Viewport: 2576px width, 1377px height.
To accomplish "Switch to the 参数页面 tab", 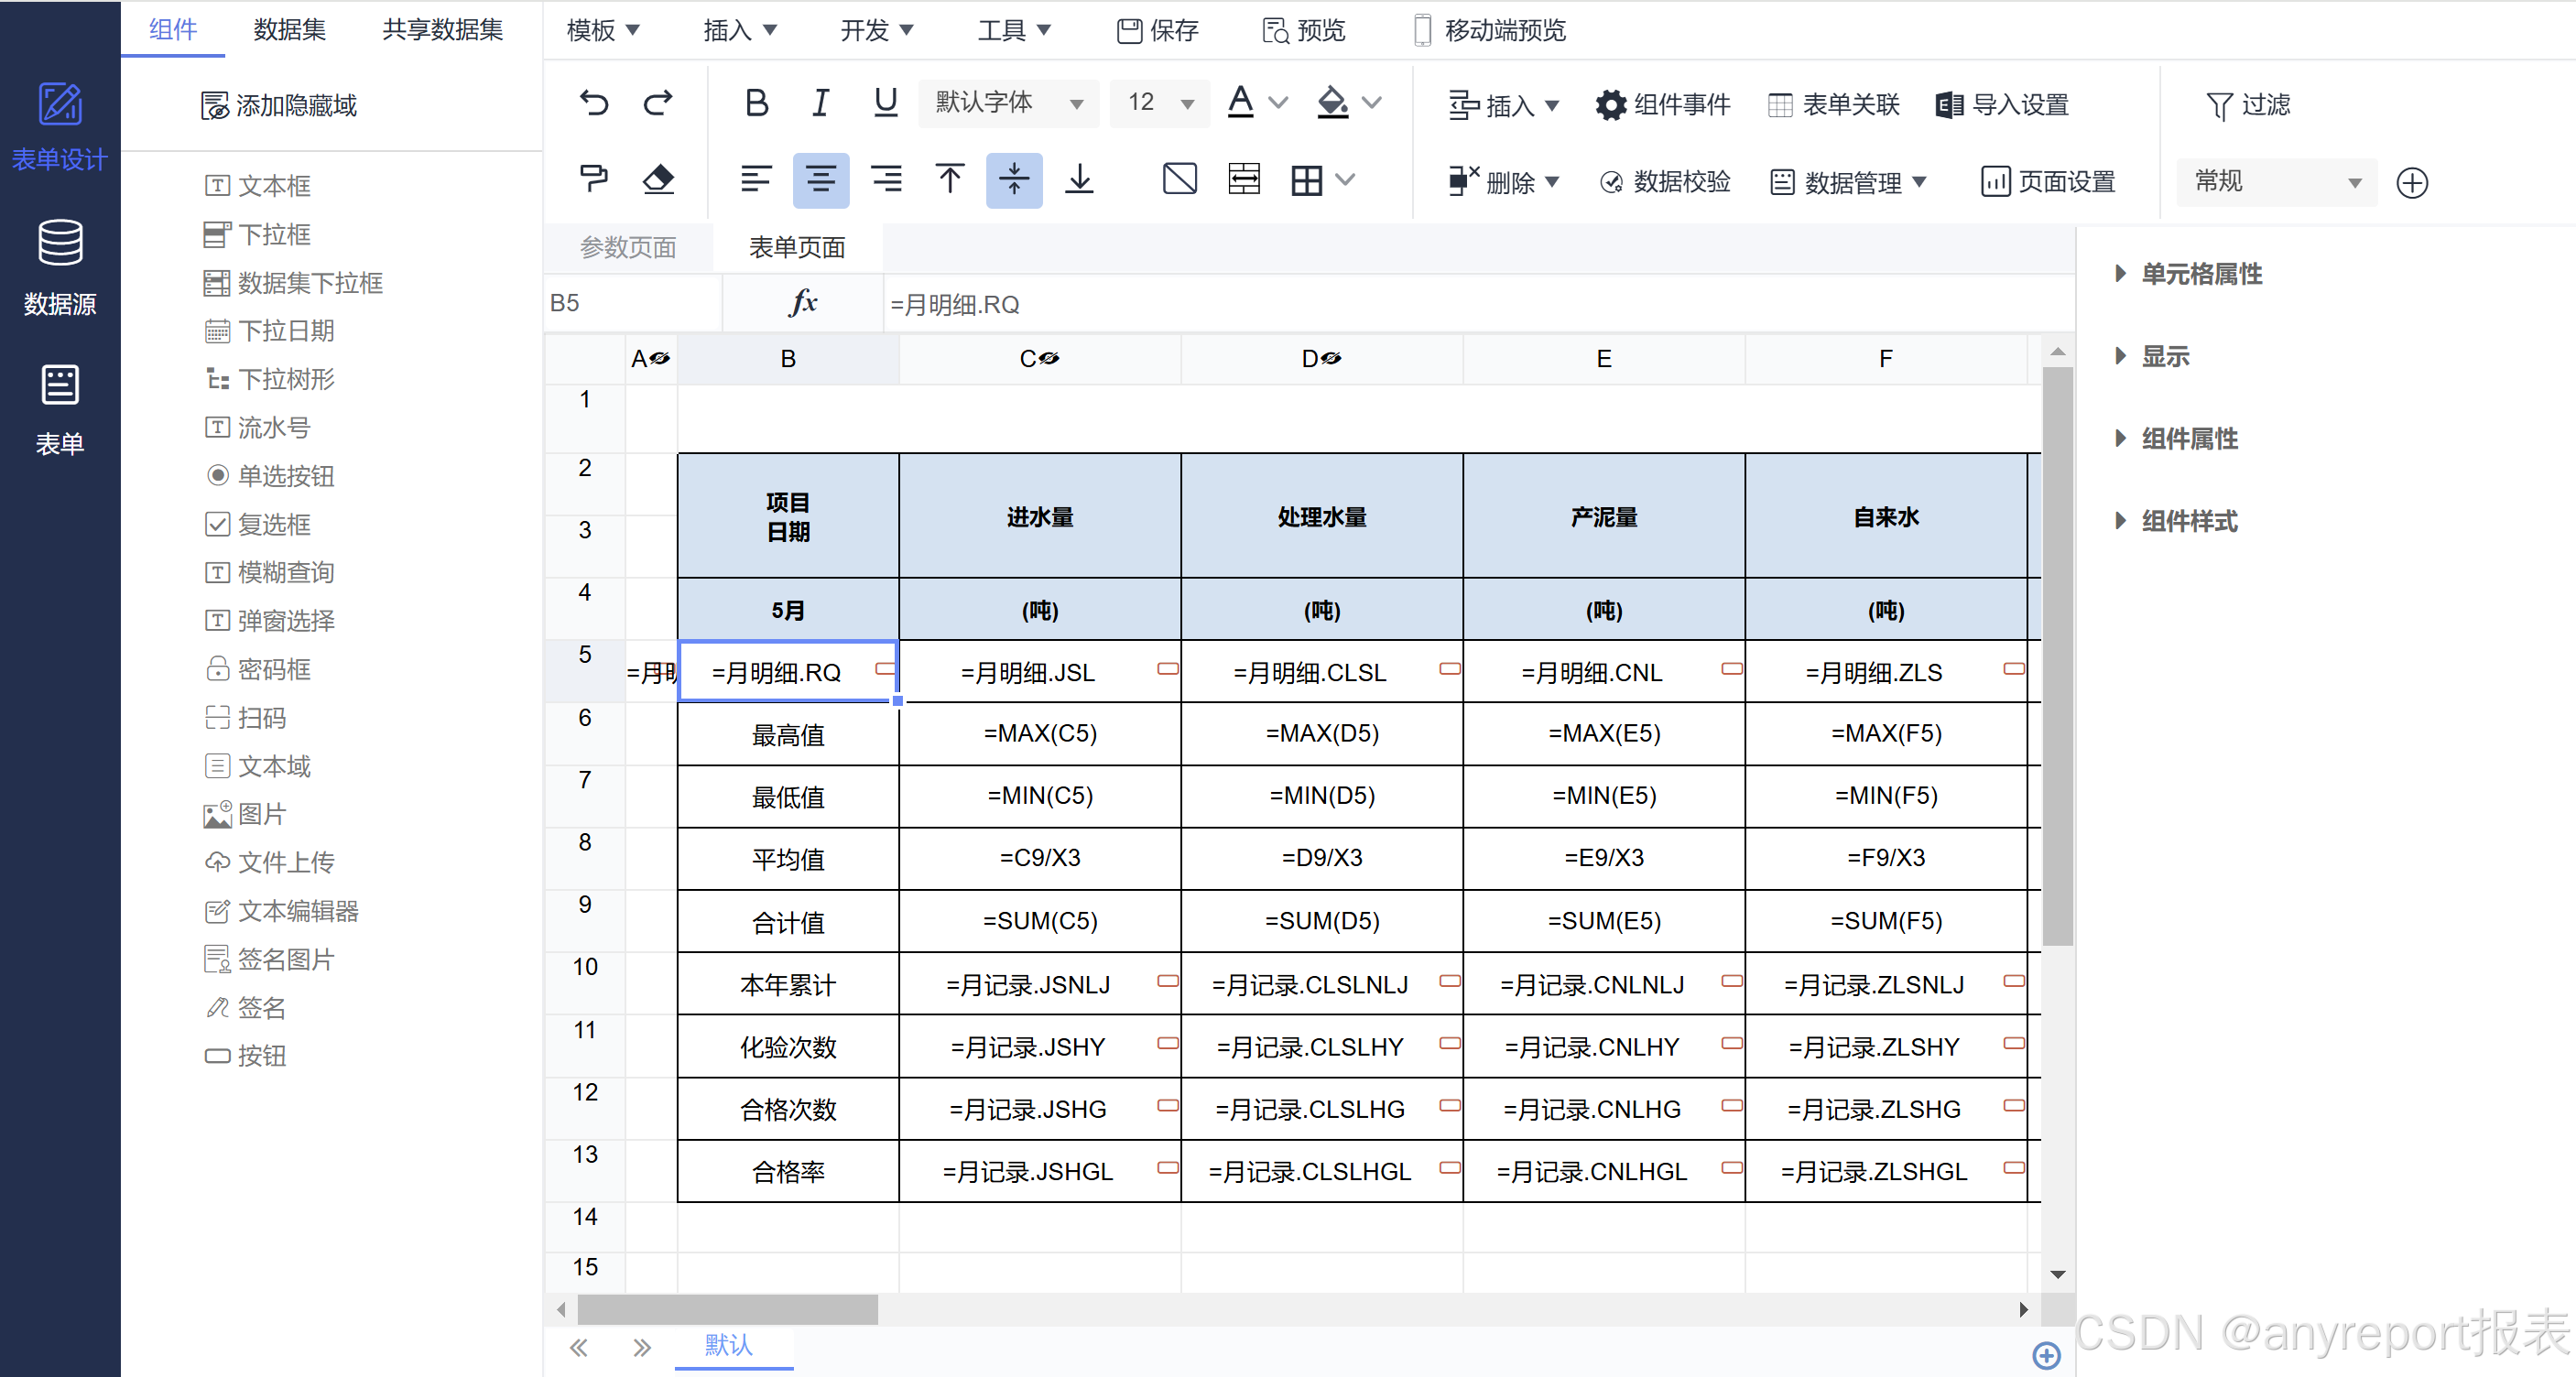I will pyautogui.click(x=628, y=247).
